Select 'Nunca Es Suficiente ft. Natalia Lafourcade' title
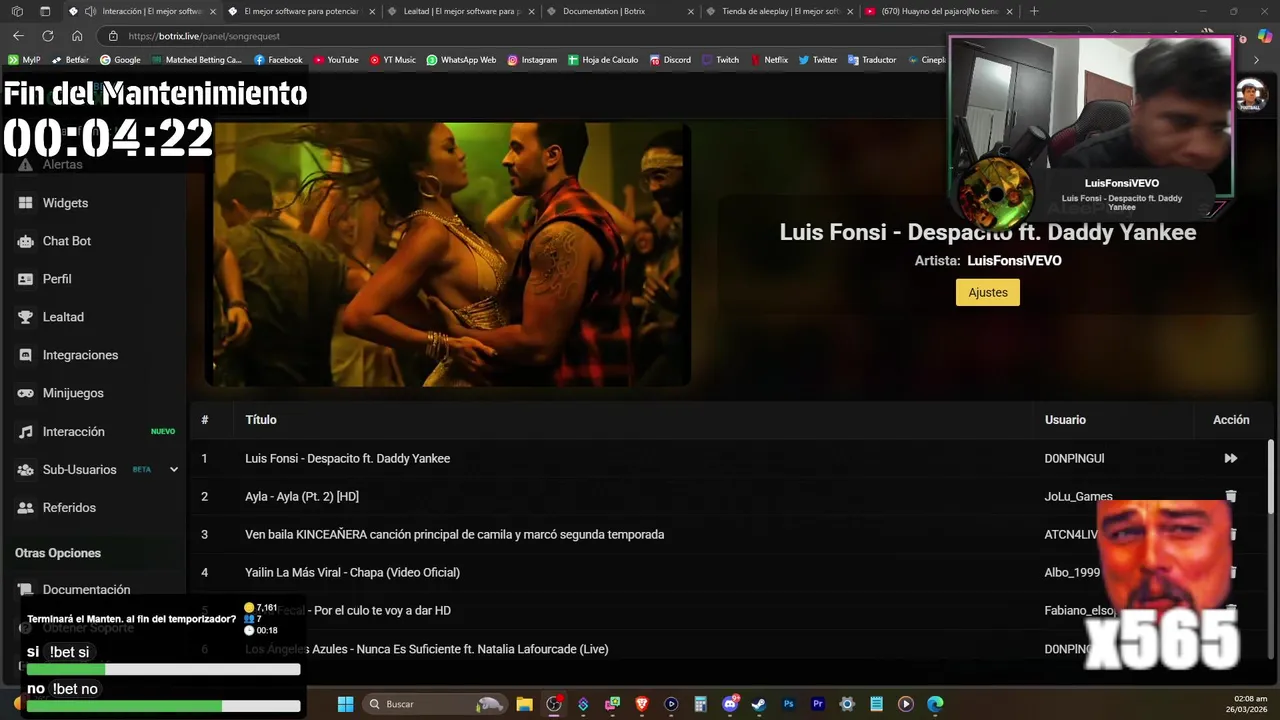The image size is (1280, 720). click(x=427, y=649)
